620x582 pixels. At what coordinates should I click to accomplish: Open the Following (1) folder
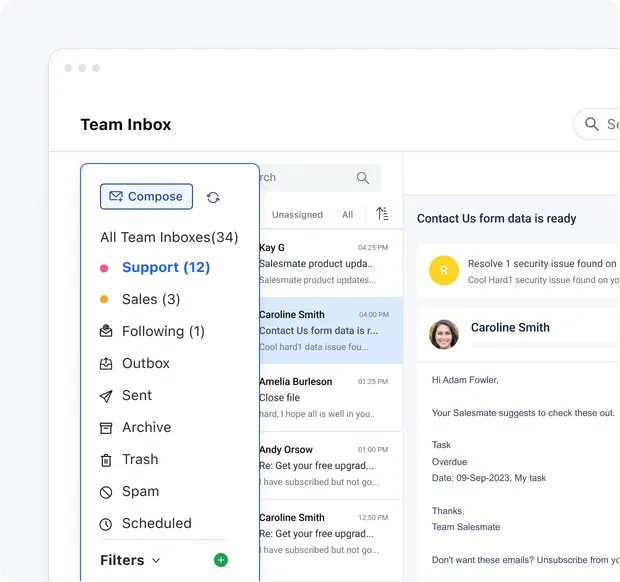[x=163, y=331]
